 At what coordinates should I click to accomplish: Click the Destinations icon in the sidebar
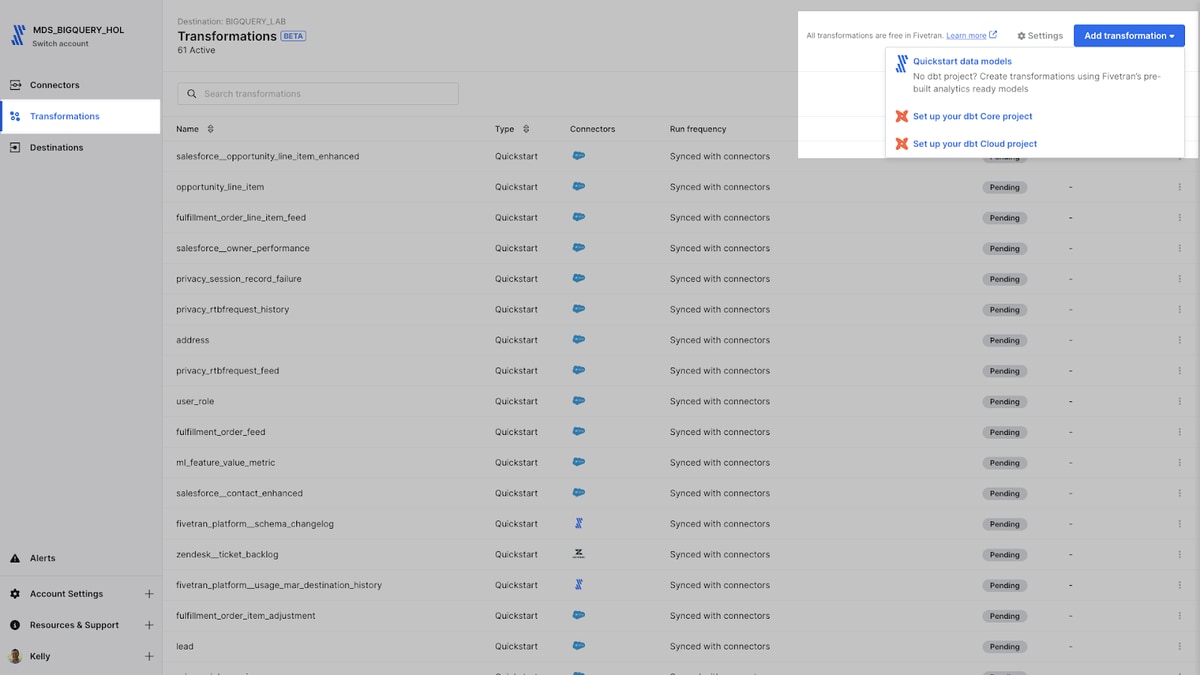coord(15,147)
